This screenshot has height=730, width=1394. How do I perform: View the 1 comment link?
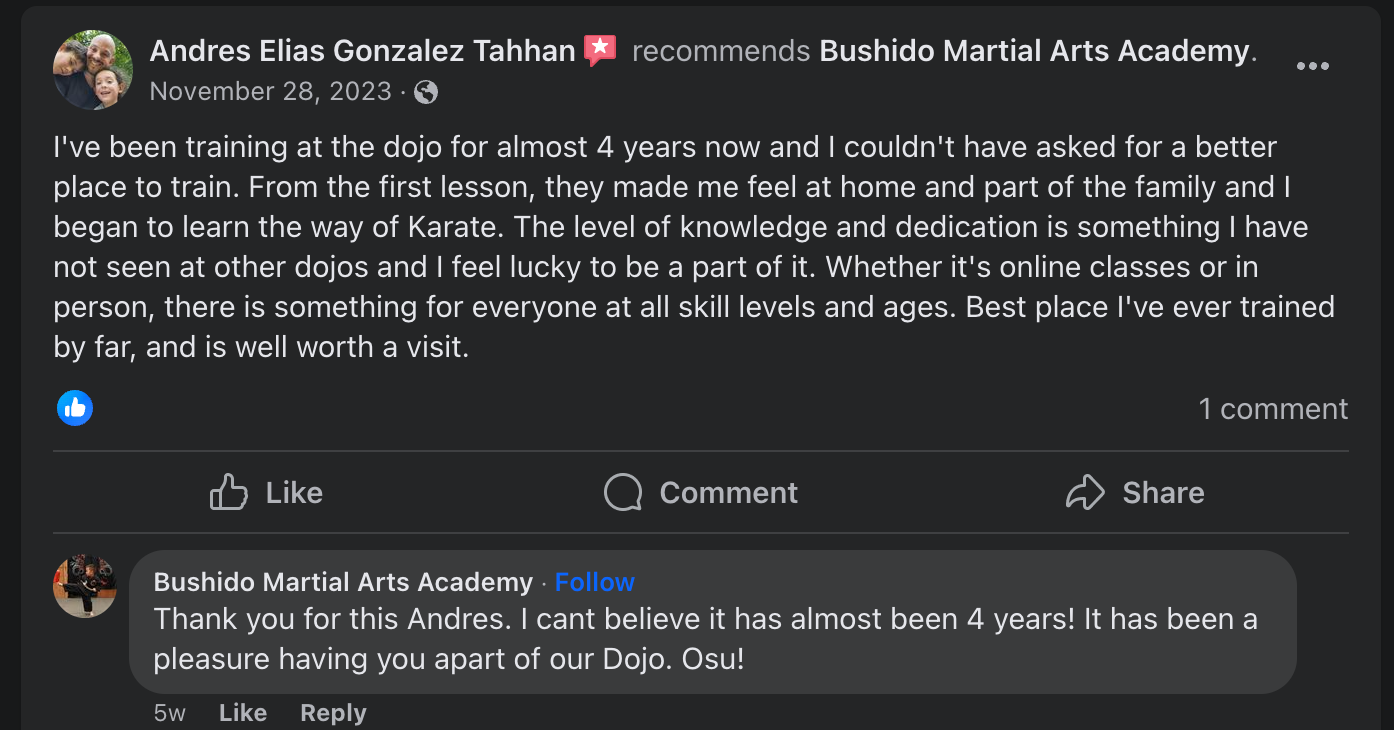click(x=1273, y=409)
